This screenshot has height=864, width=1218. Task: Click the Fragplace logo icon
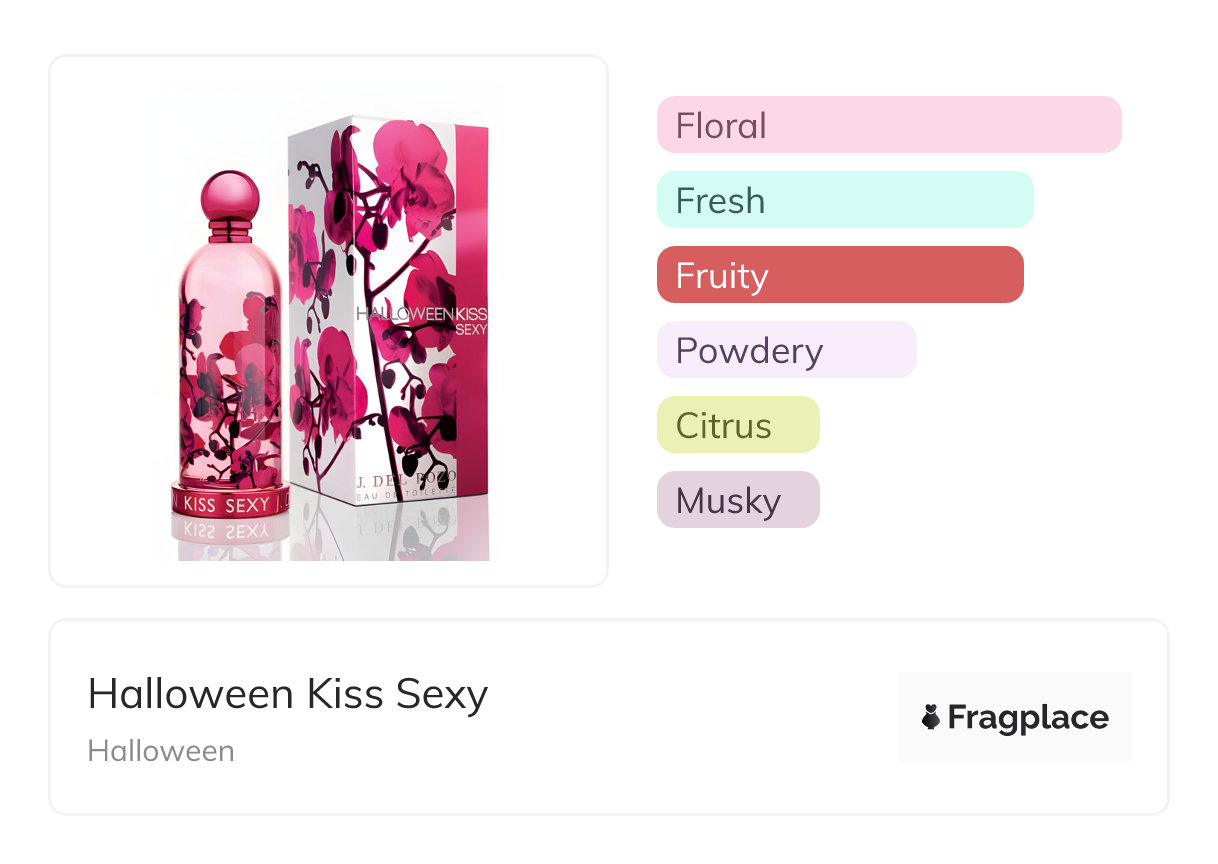click(931, 717)
